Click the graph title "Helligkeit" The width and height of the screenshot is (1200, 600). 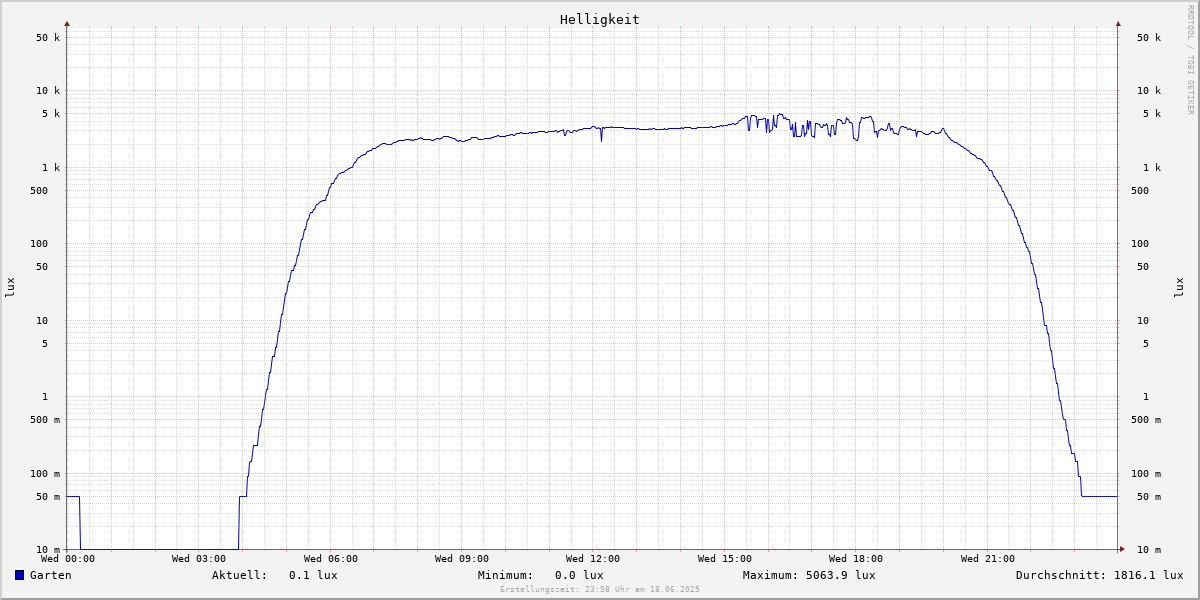600,19
